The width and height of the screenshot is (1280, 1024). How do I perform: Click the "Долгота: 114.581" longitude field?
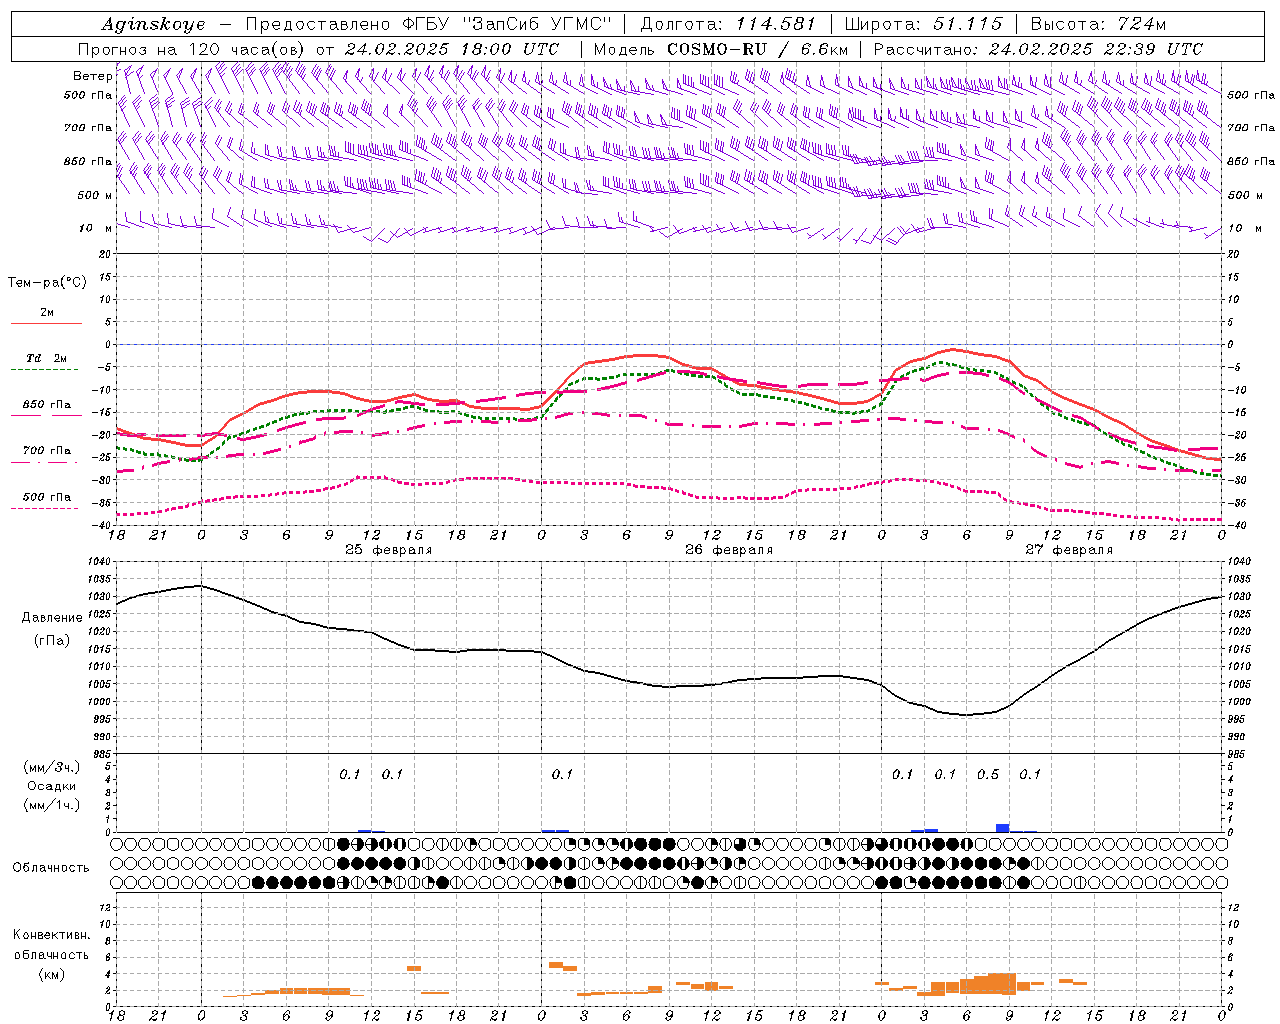click(x=728, y=24)
